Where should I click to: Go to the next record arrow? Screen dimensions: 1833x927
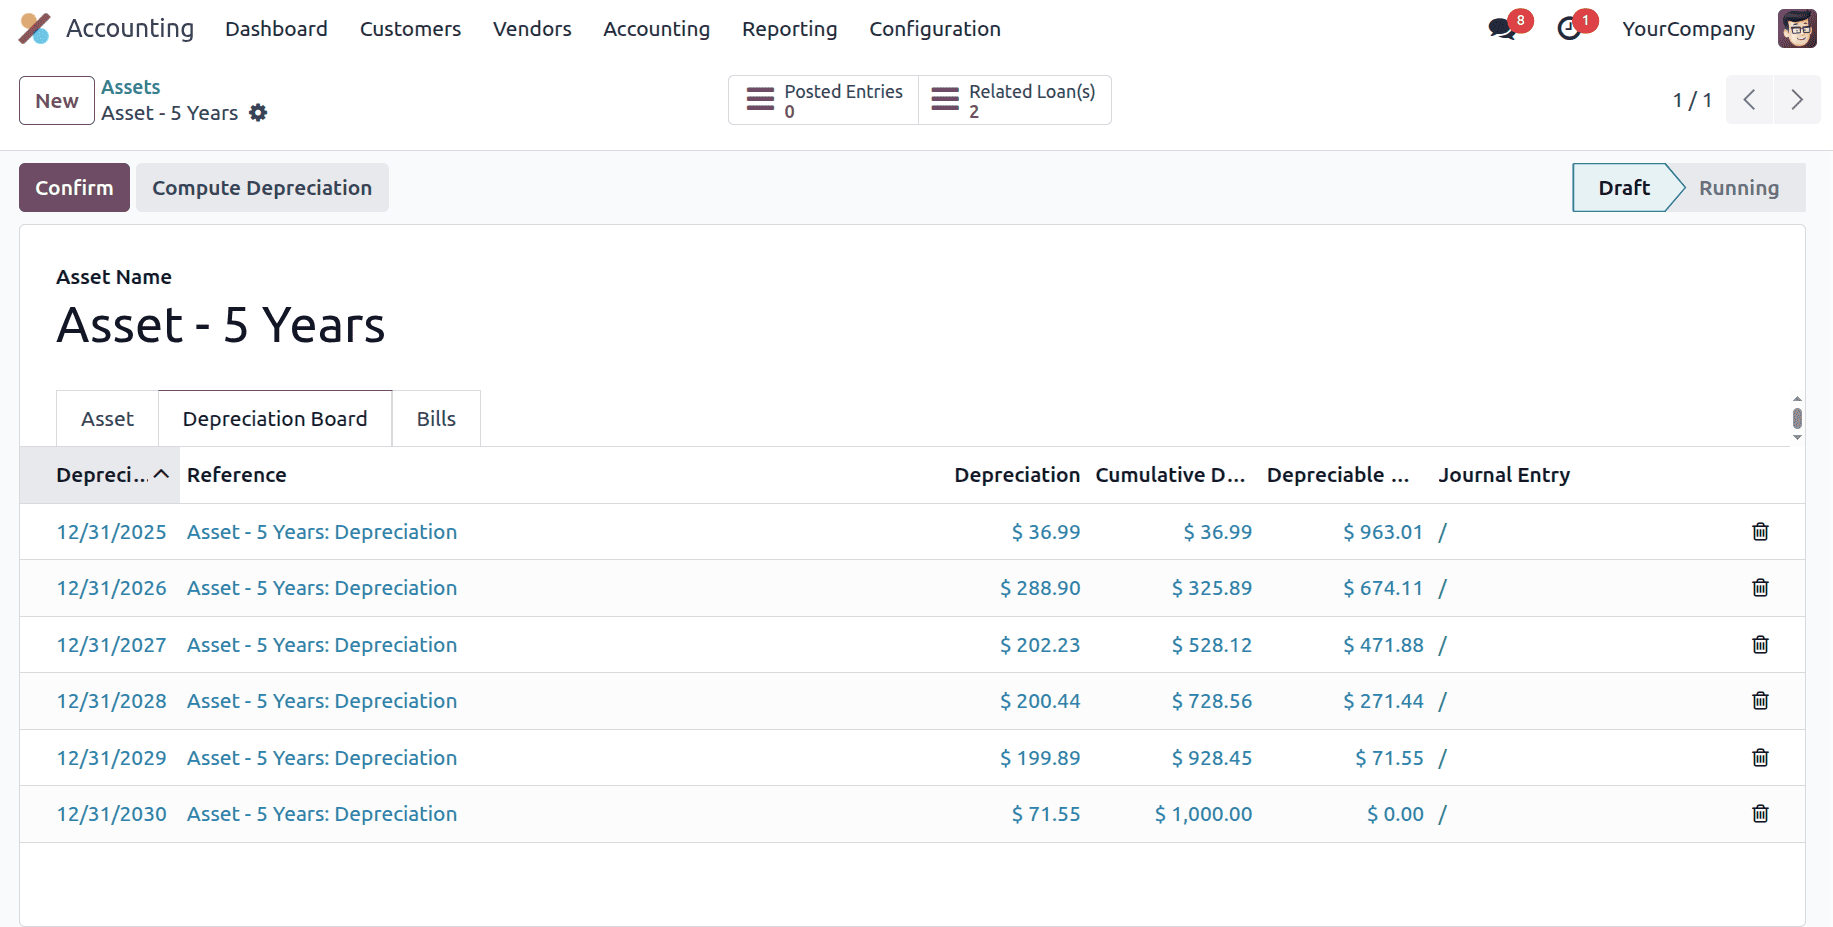(x=1797, y=100)
